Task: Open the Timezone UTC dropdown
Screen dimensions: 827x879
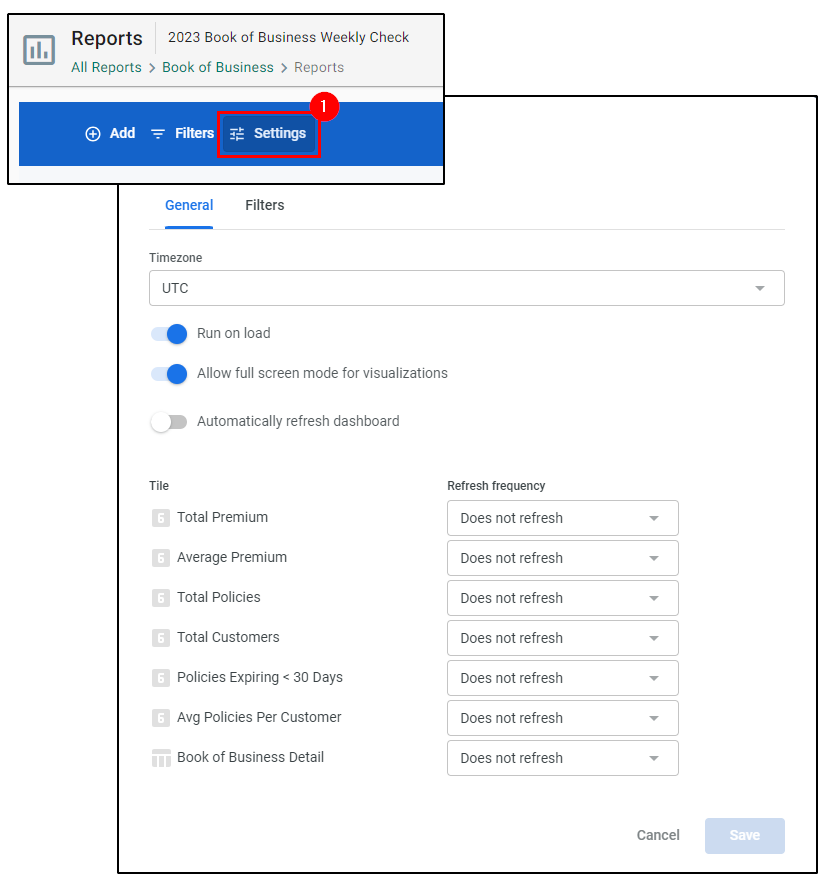Action: [466, 288]
